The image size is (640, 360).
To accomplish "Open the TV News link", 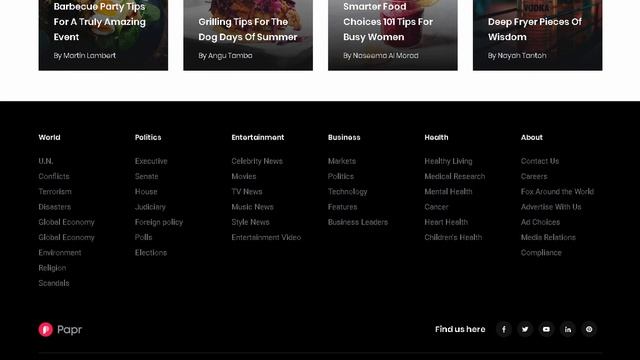I will 247,191.
